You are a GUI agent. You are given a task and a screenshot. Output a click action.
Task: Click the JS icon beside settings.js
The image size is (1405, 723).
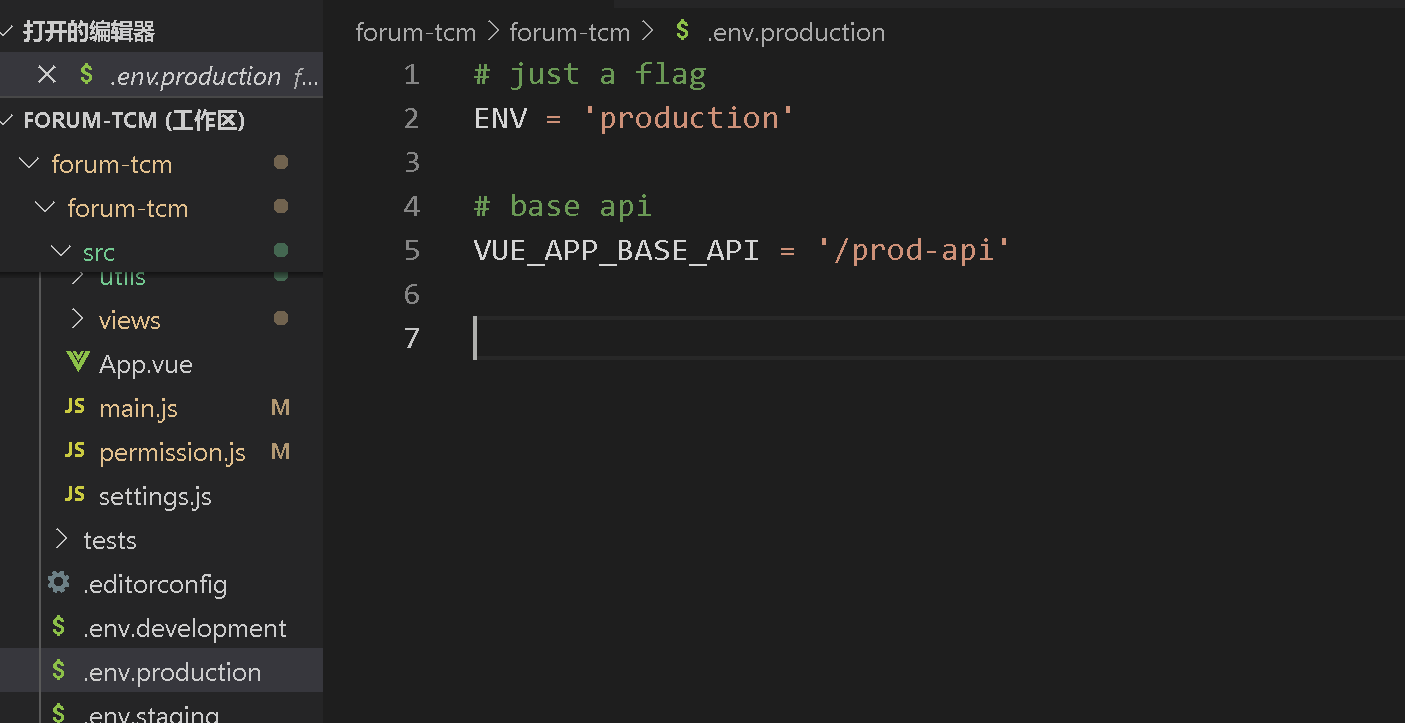(75, 495)
